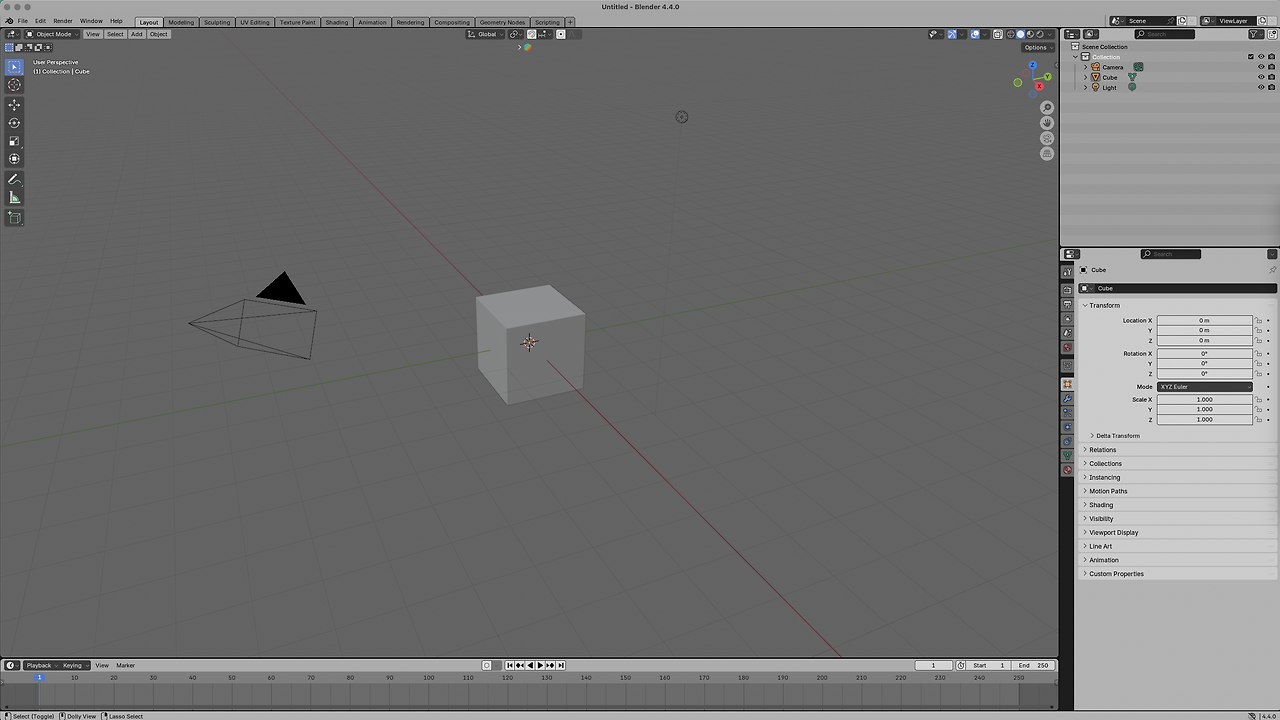Click the current frame marker on timeline
The height and width of the screenshot is (720, 1280).
(x=40, y=678)
